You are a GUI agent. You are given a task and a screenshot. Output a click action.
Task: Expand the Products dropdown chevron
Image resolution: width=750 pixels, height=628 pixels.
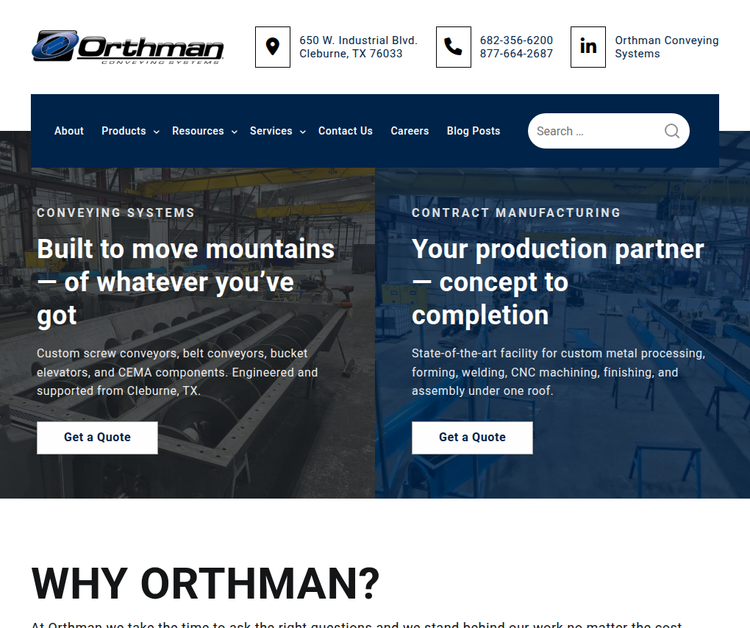pos(157,132)
